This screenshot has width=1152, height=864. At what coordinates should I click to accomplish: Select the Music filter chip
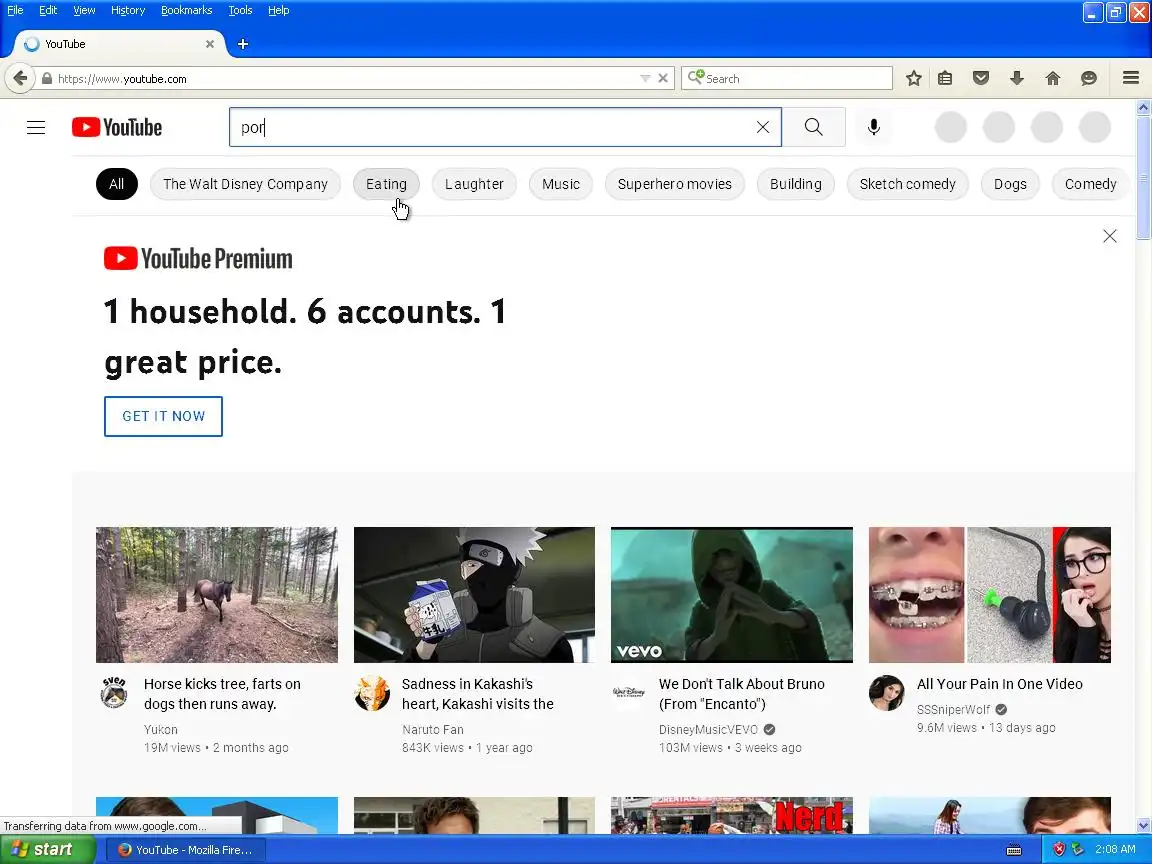pos(561,184)
